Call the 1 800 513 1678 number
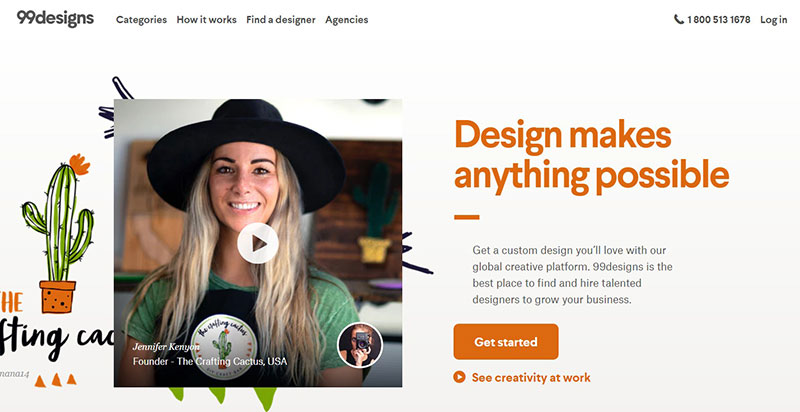Viewport: 800px width, 412px height. point(718,20)
